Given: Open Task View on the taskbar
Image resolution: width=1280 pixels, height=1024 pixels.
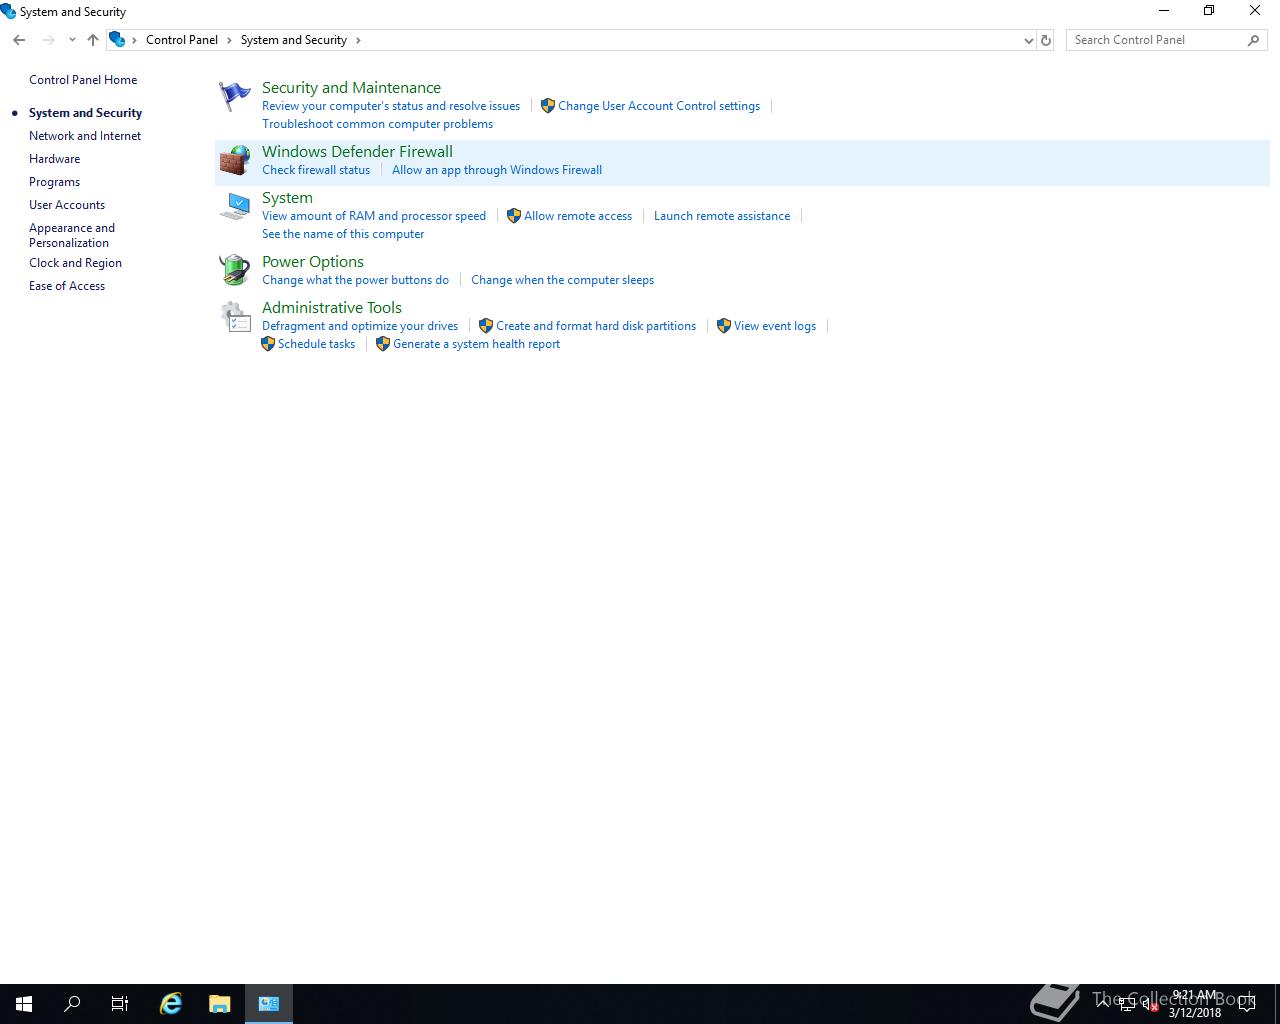Looking at the screenshot, I should click(x=120, y=1004).
